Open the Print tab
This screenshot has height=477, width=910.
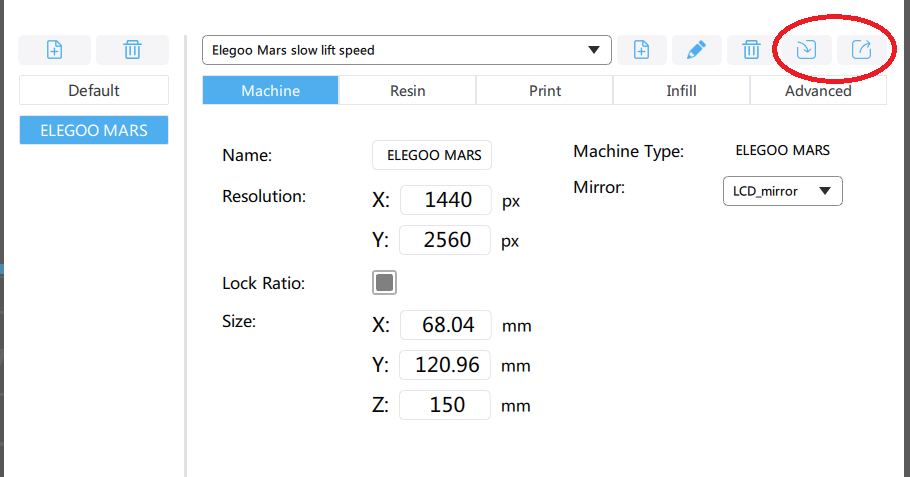click(x=544, y=91)
